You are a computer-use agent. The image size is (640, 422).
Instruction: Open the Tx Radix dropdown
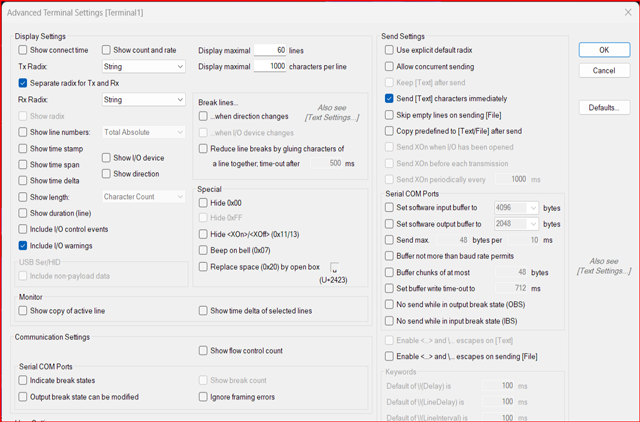click(145, 66)
